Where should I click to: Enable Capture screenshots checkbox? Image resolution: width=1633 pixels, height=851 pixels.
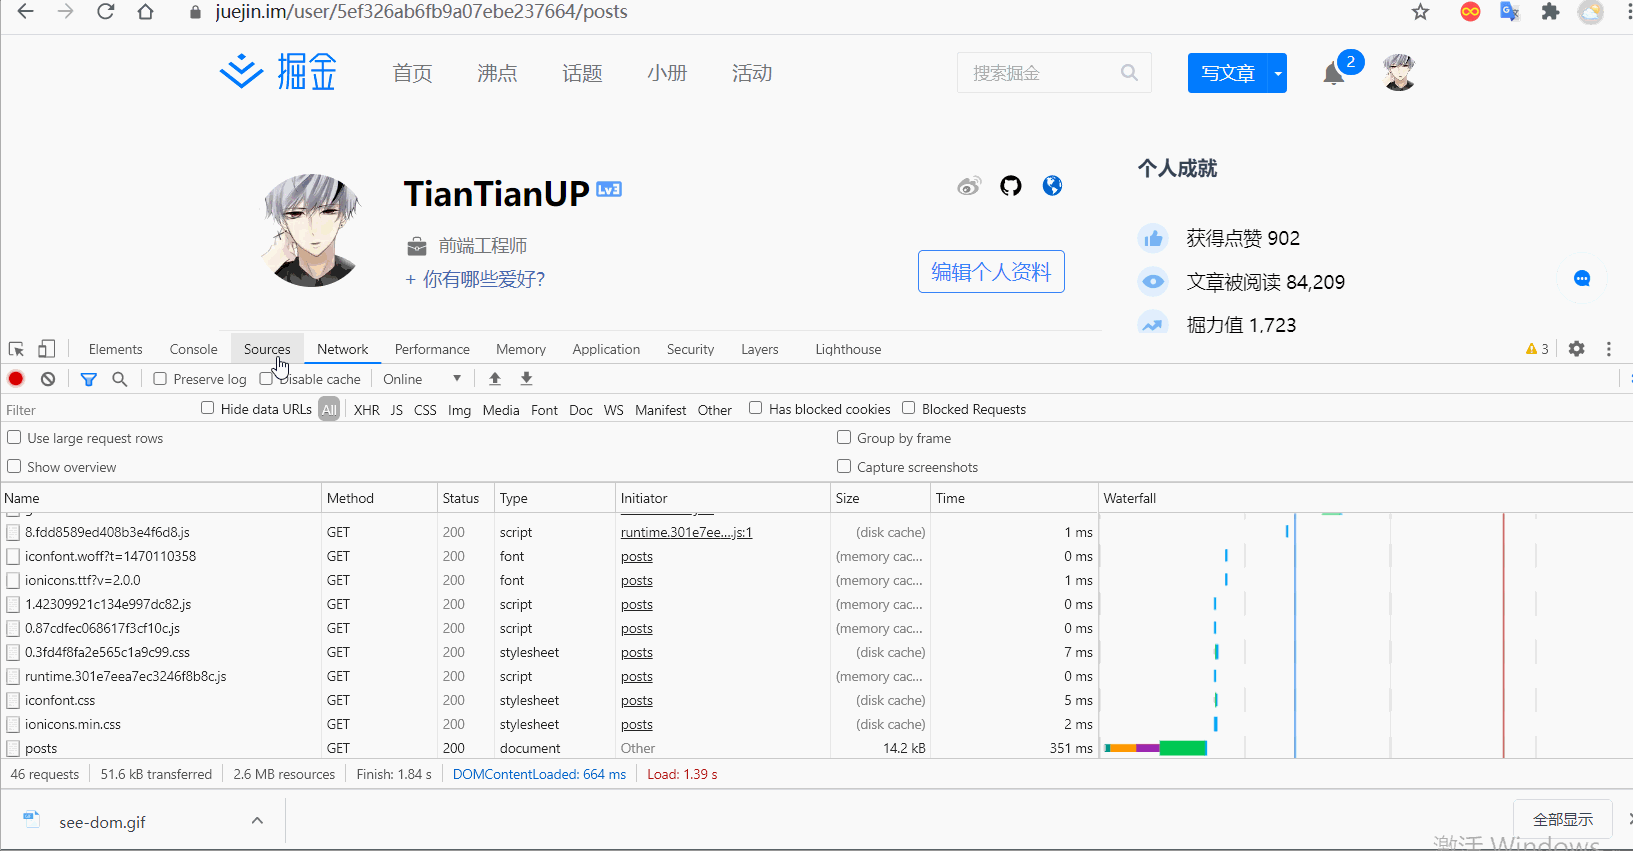point(844,466)
